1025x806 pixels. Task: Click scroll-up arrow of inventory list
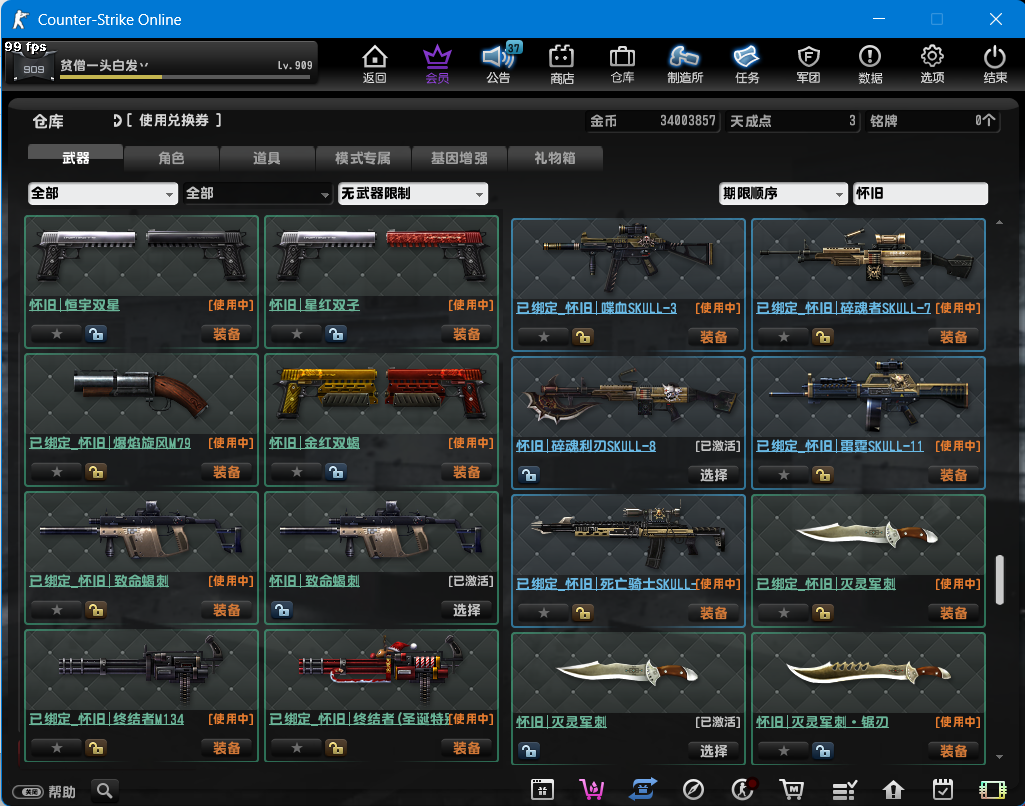(x=1000, y=223)
